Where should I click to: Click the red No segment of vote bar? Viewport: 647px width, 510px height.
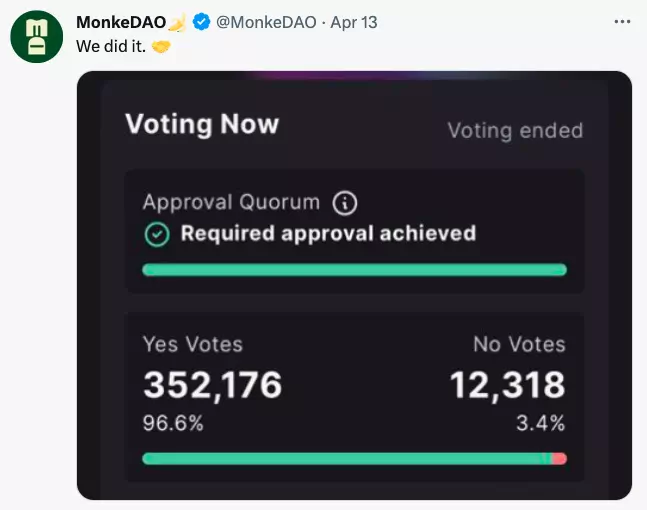pos(559,458)
